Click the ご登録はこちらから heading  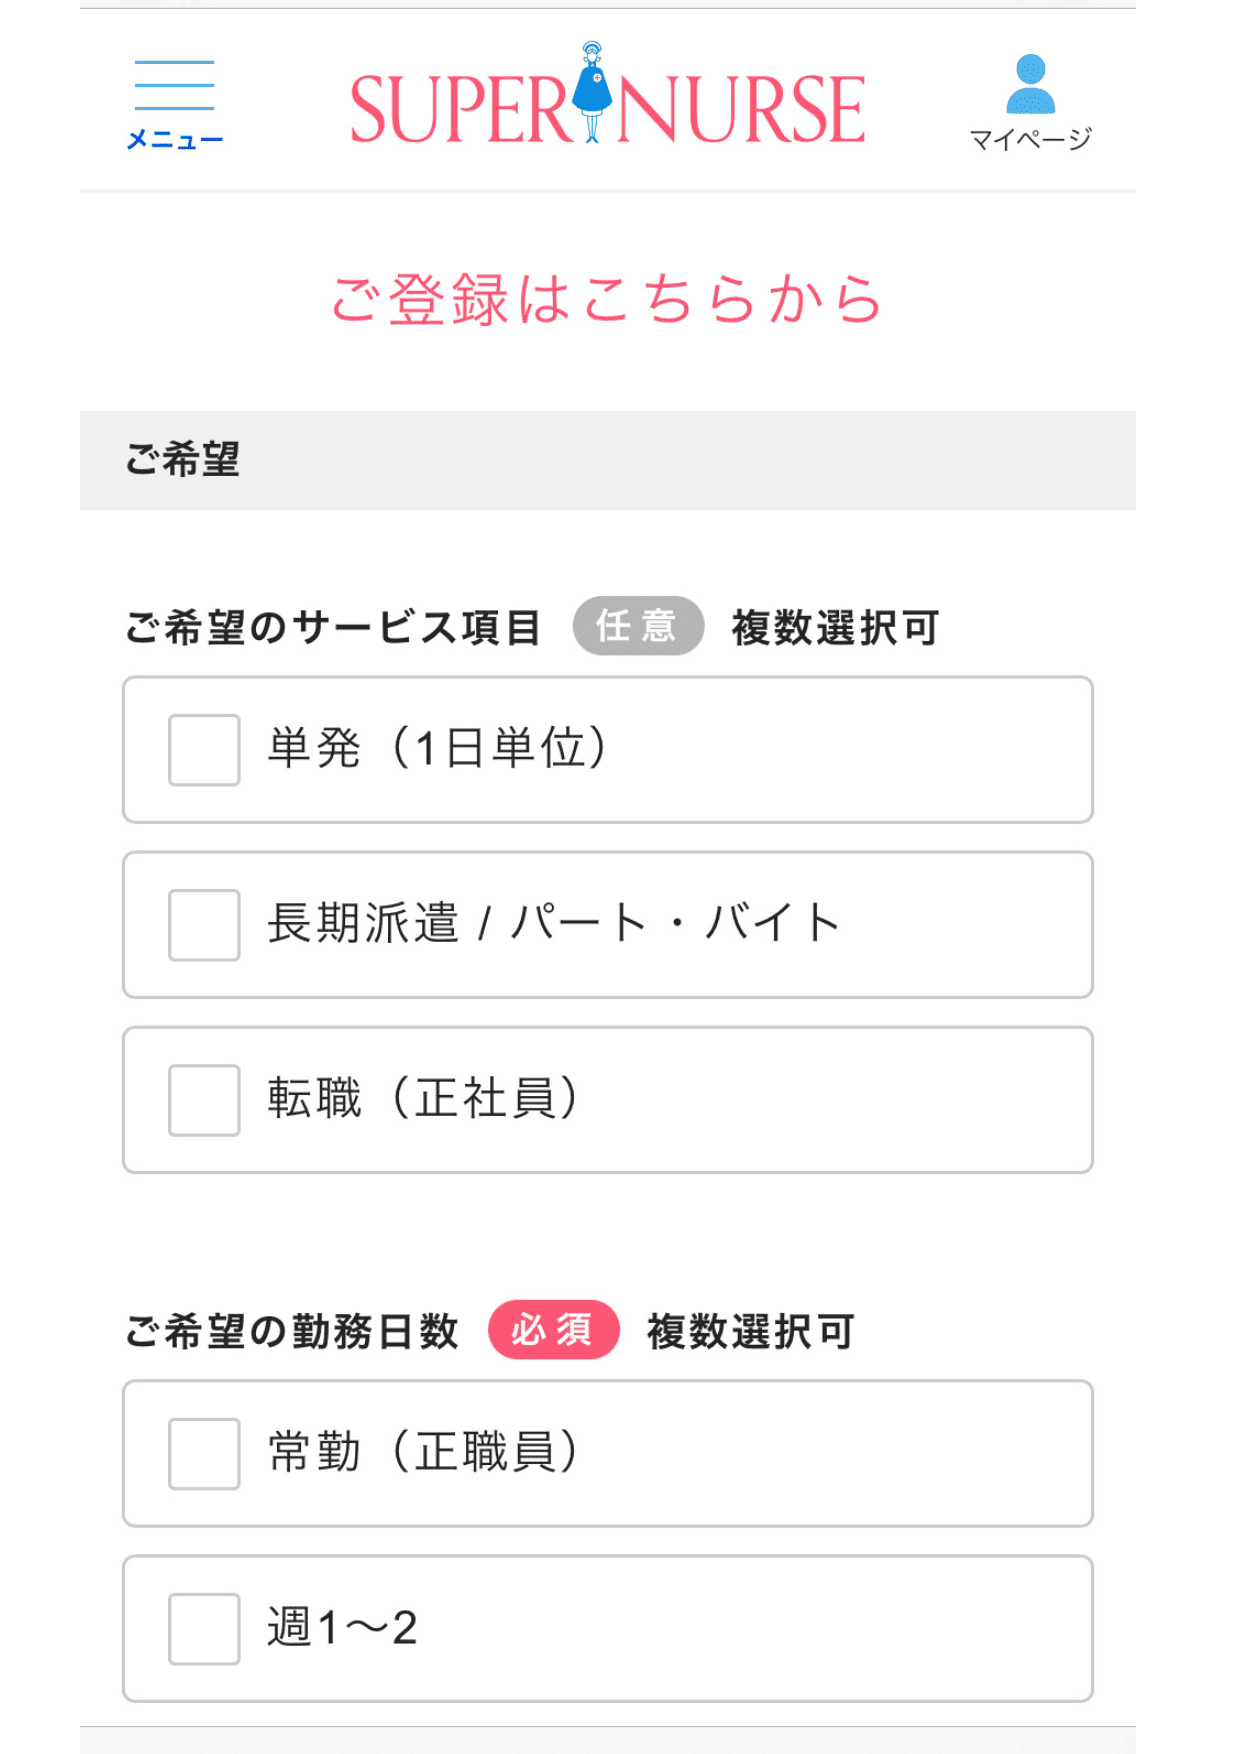click(606, 299)
